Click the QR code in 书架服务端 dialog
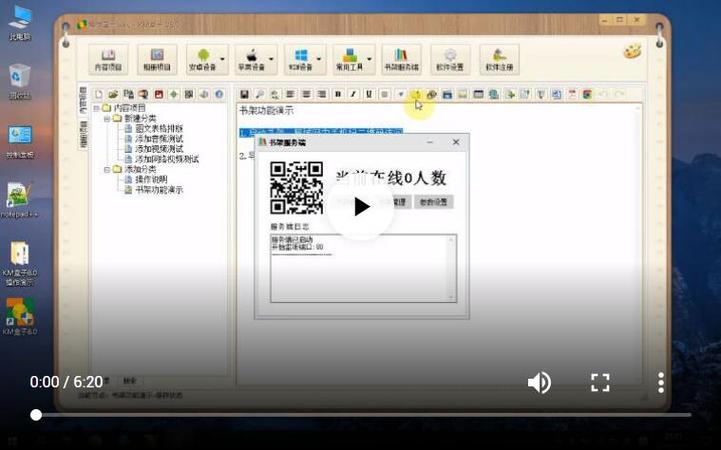The height and width of the screenshot is (450, 721). 297,188
